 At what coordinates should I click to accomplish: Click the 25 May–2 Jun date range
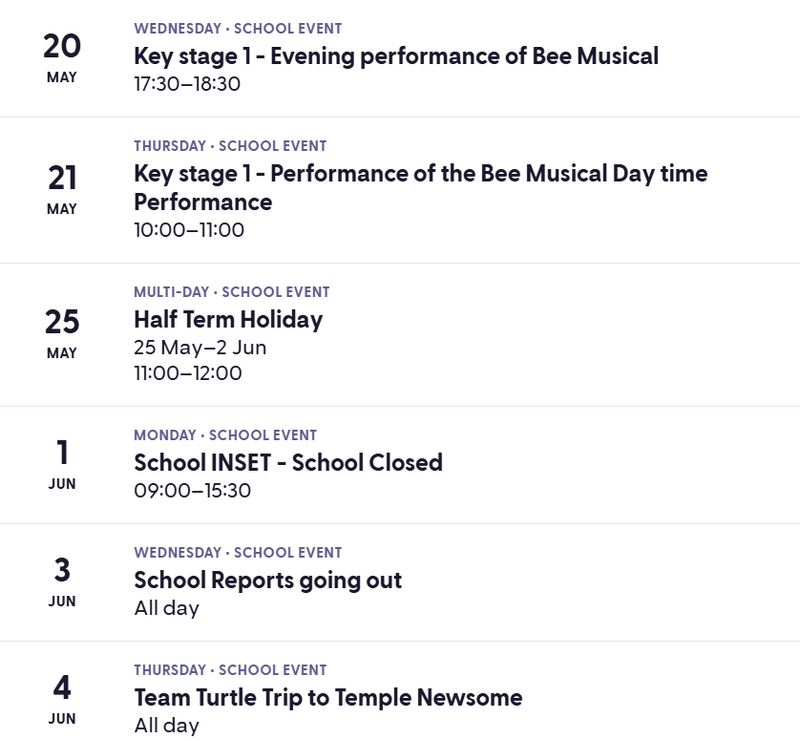pos(200,348)
